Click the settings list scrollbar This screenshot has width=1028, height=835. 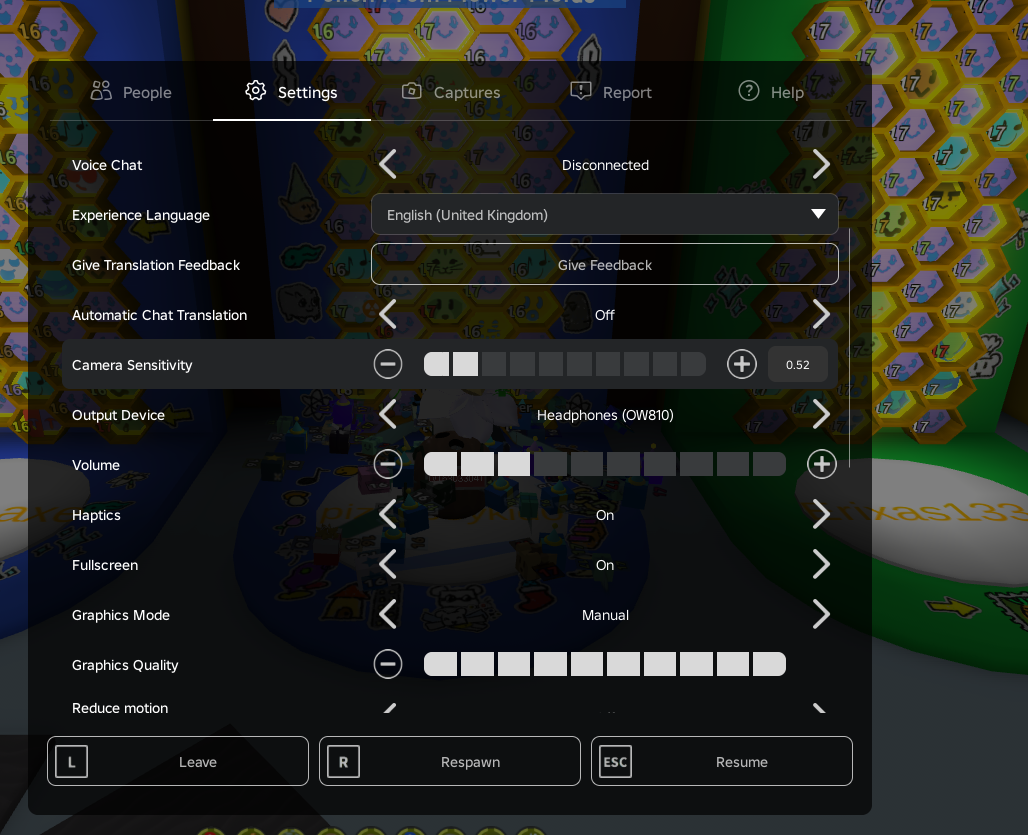(x=850, y=347)
